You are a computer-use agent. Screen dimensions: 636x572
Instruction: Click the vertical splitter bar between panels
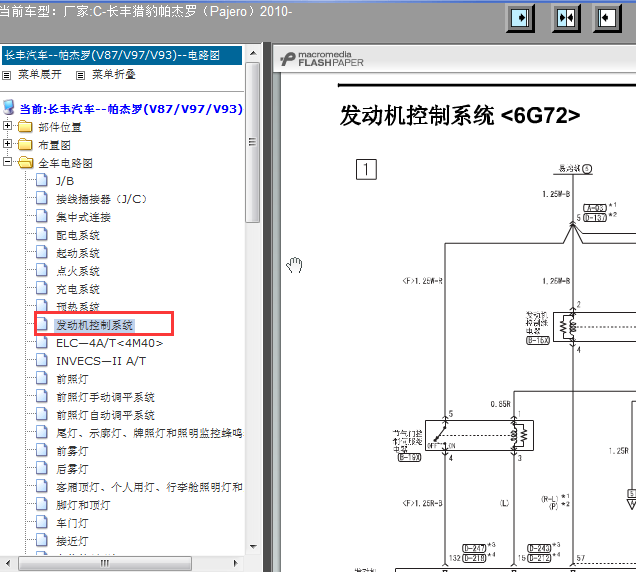click(x=267, y=307)
